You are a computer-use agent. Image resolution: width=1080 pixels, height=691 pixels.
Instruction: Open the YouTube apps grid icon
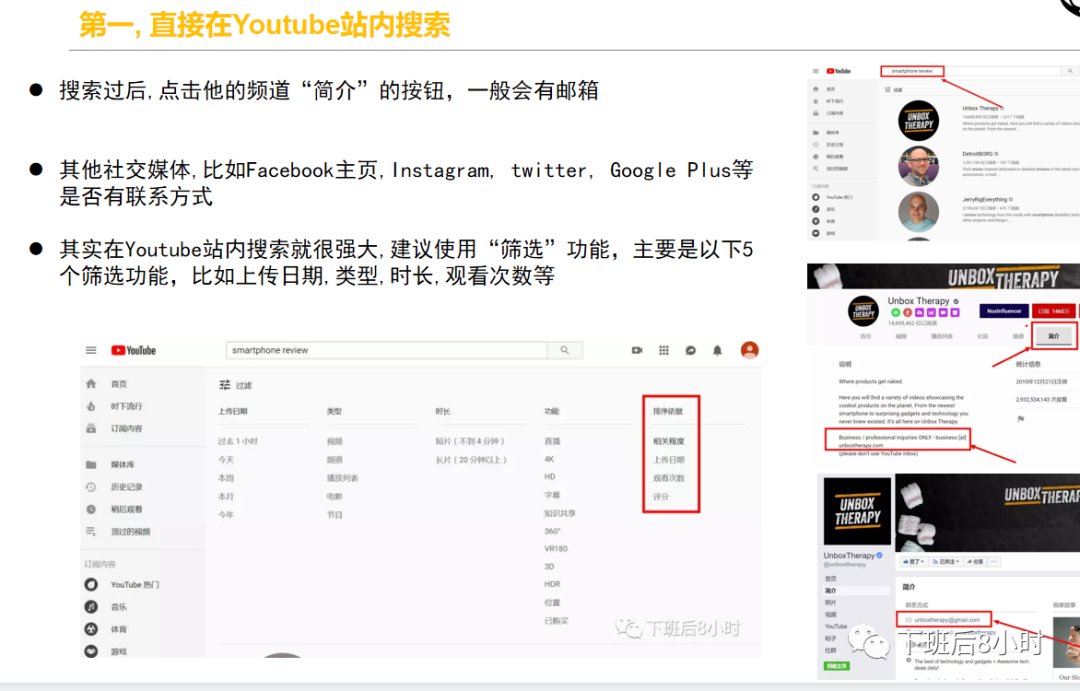[663, 351]
